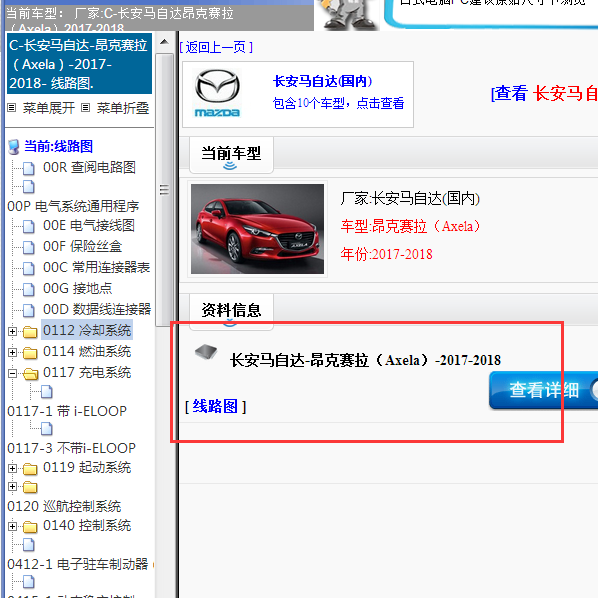This screenshot has width=598, height=598.
Task: Open 0117-3 不带i-ELOOP entry
Action: click(x=71, y=448)
